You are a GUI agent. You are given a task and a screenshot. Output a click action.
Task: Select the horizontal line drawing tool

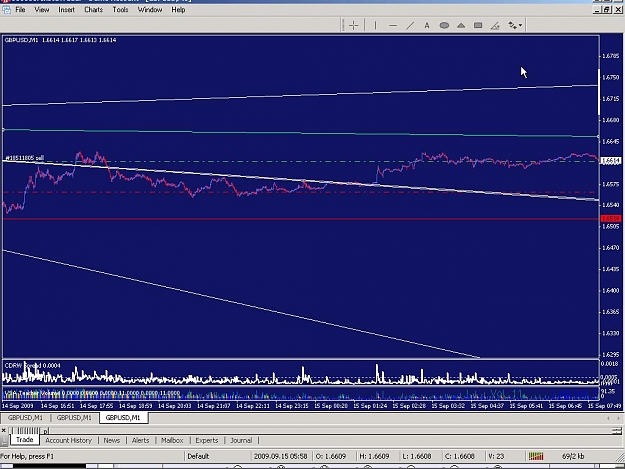point(393,26)
